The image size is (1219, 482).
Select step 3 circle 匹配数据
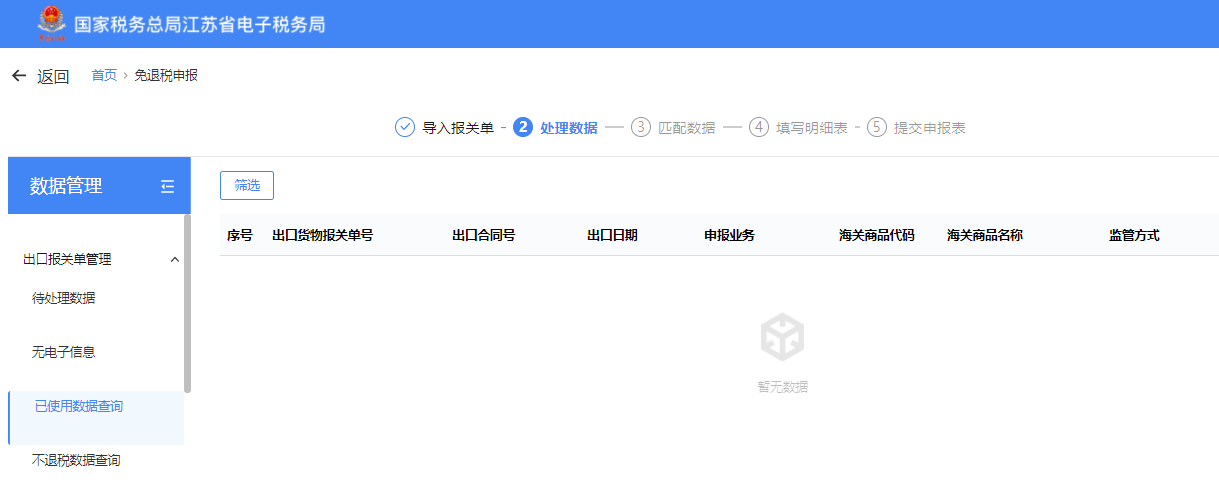point(640,127)
